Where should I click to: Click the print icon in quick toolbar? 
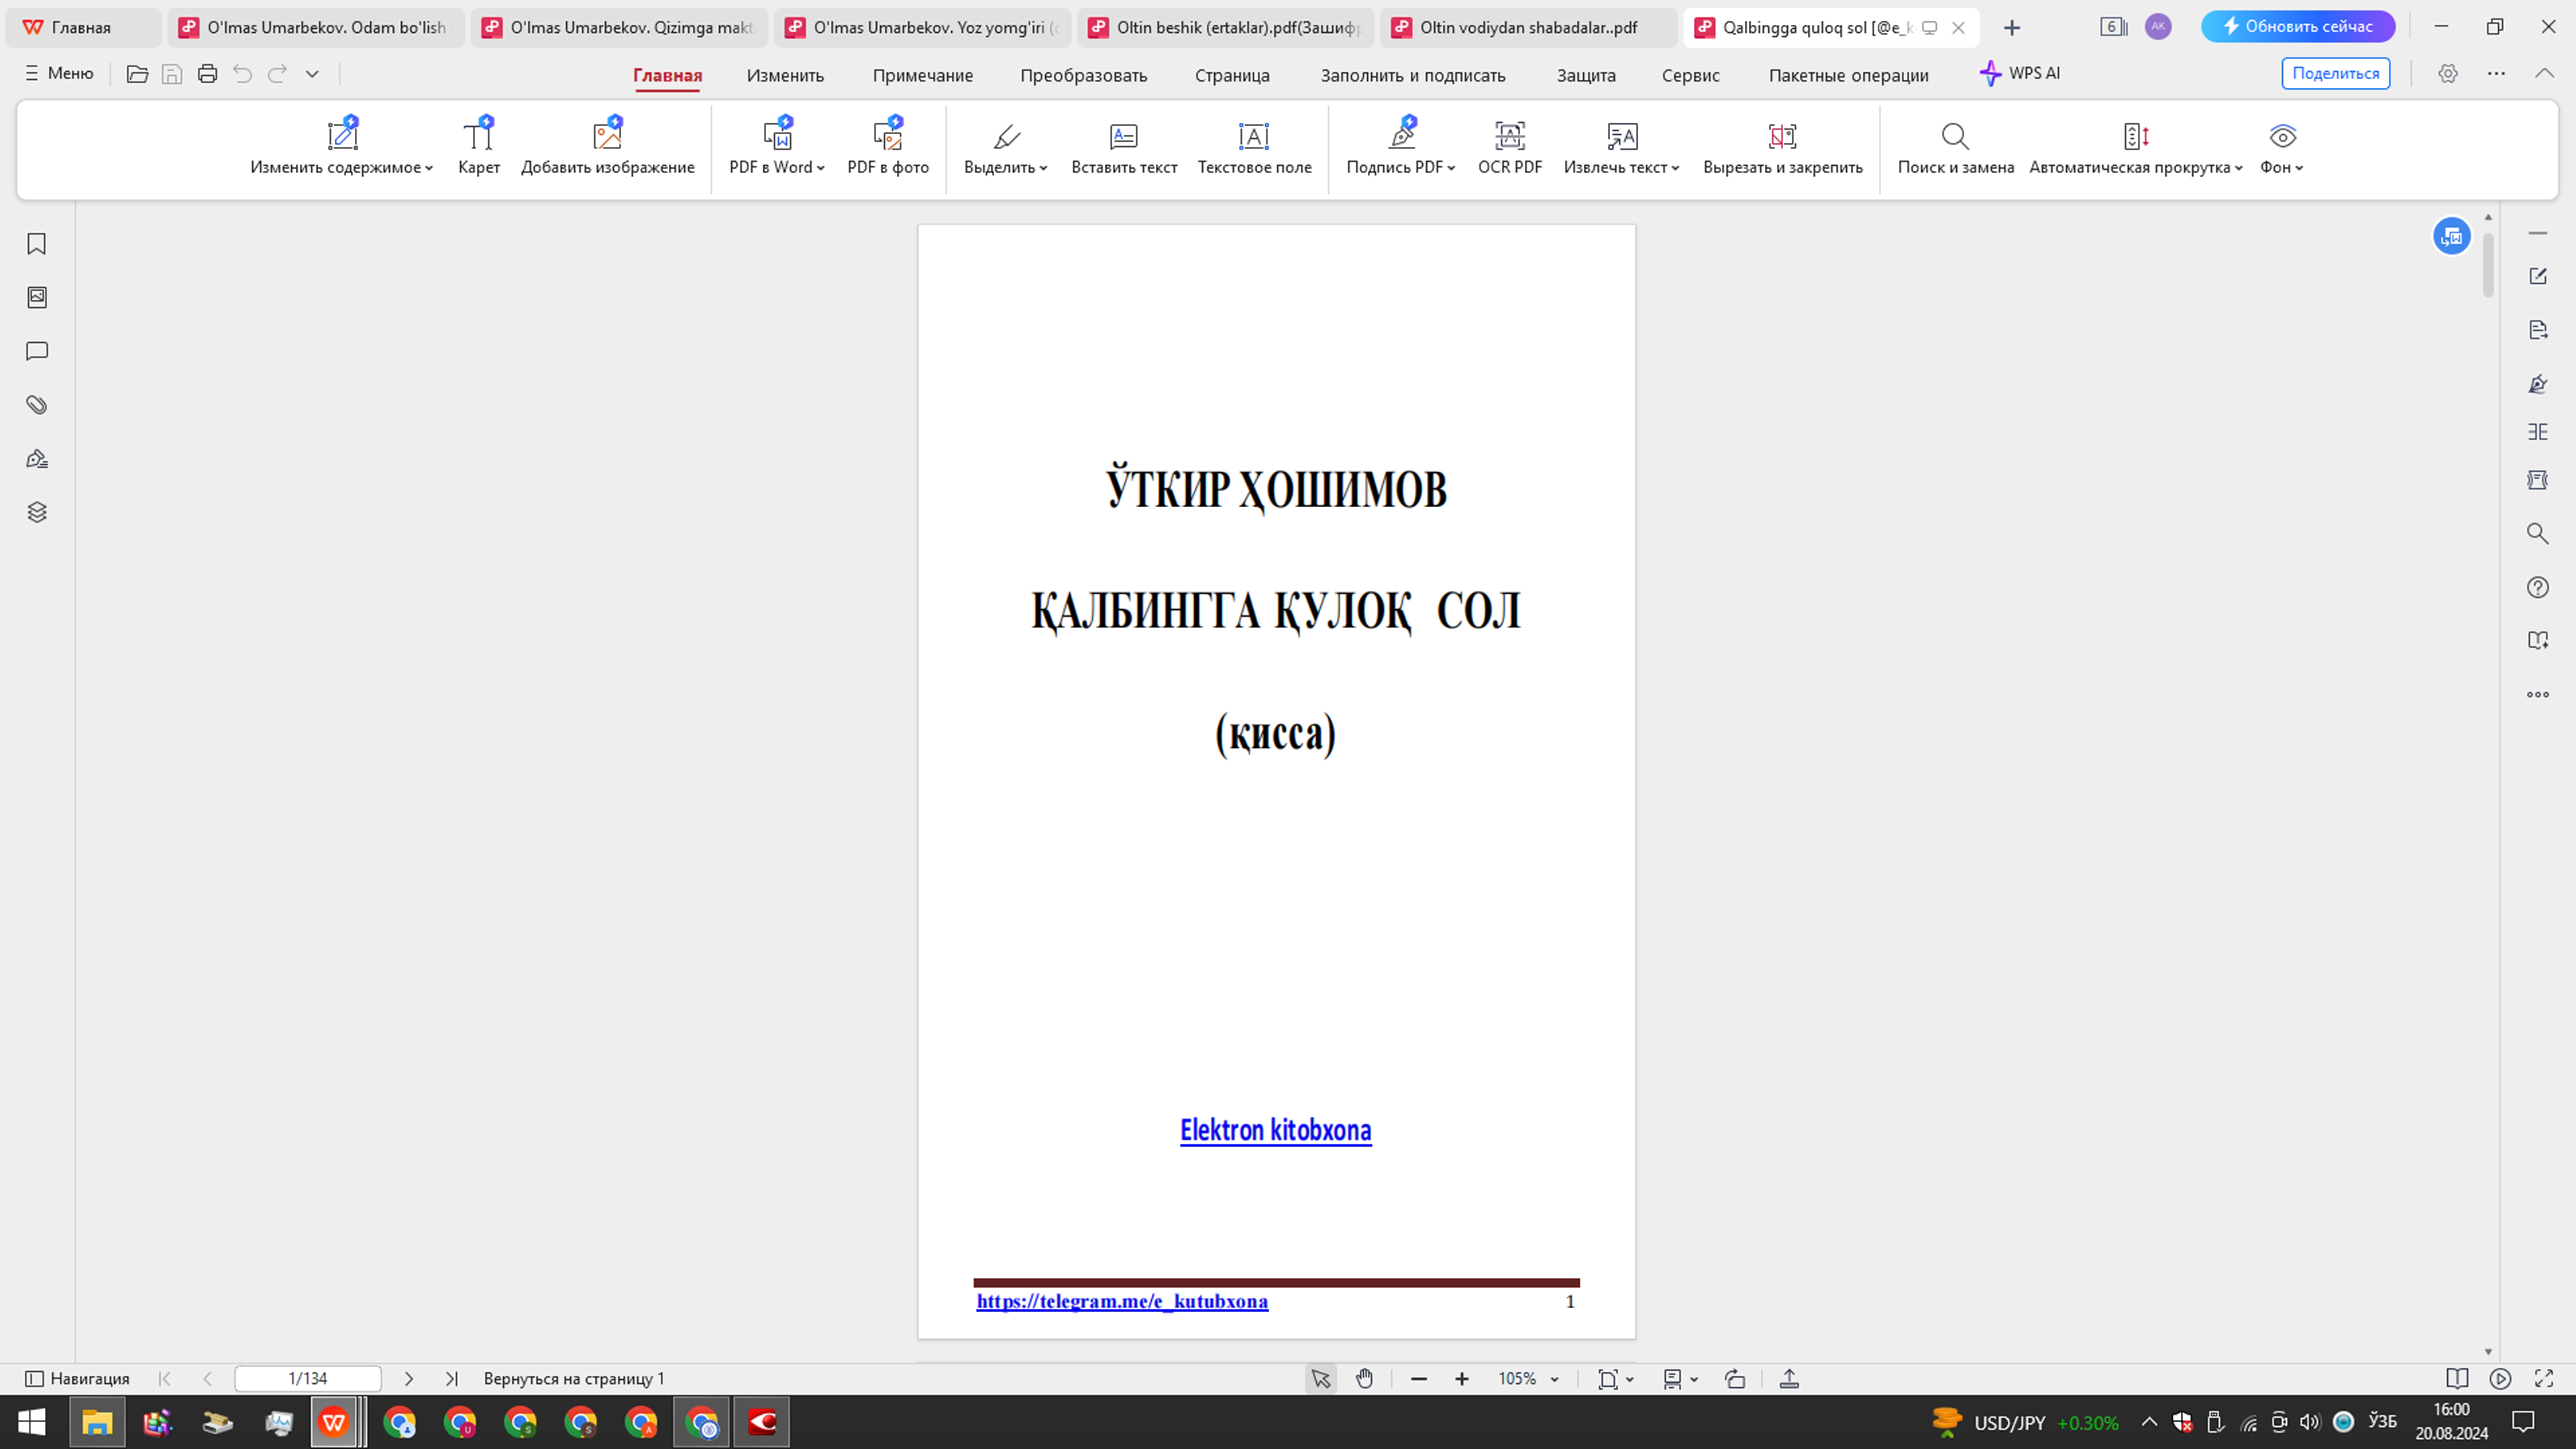207,73
